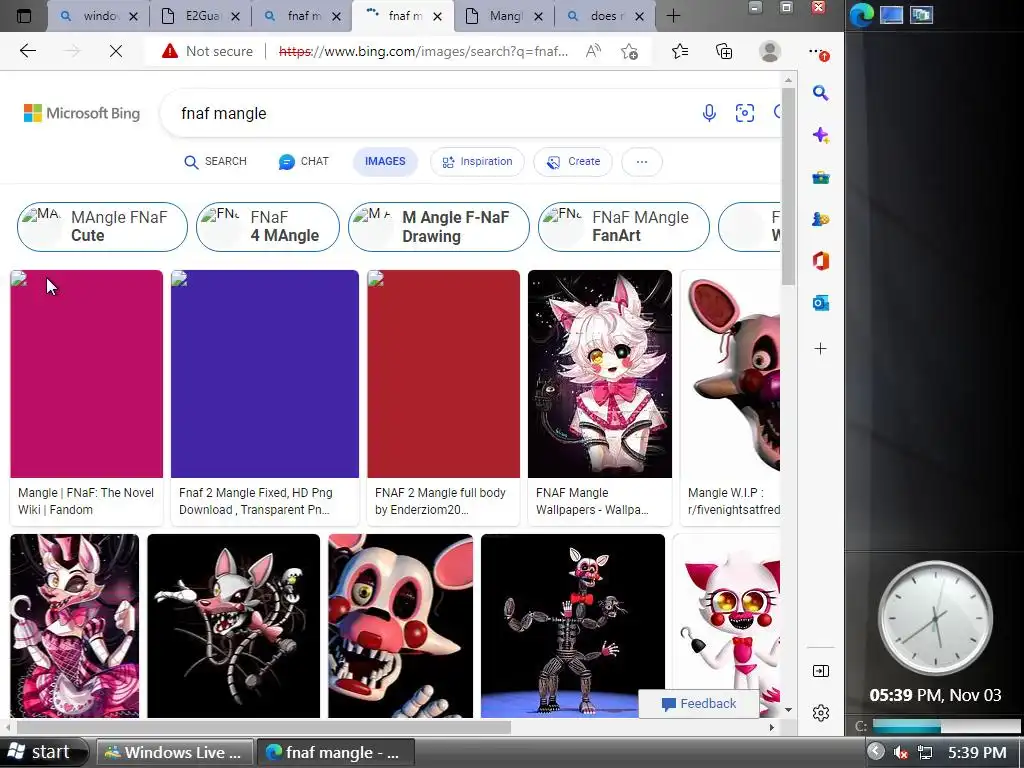Click the M Angle F-NaF Drawing suggestion
The image size is (1024, 768).
pyautogui.click(x=439, y=227)
